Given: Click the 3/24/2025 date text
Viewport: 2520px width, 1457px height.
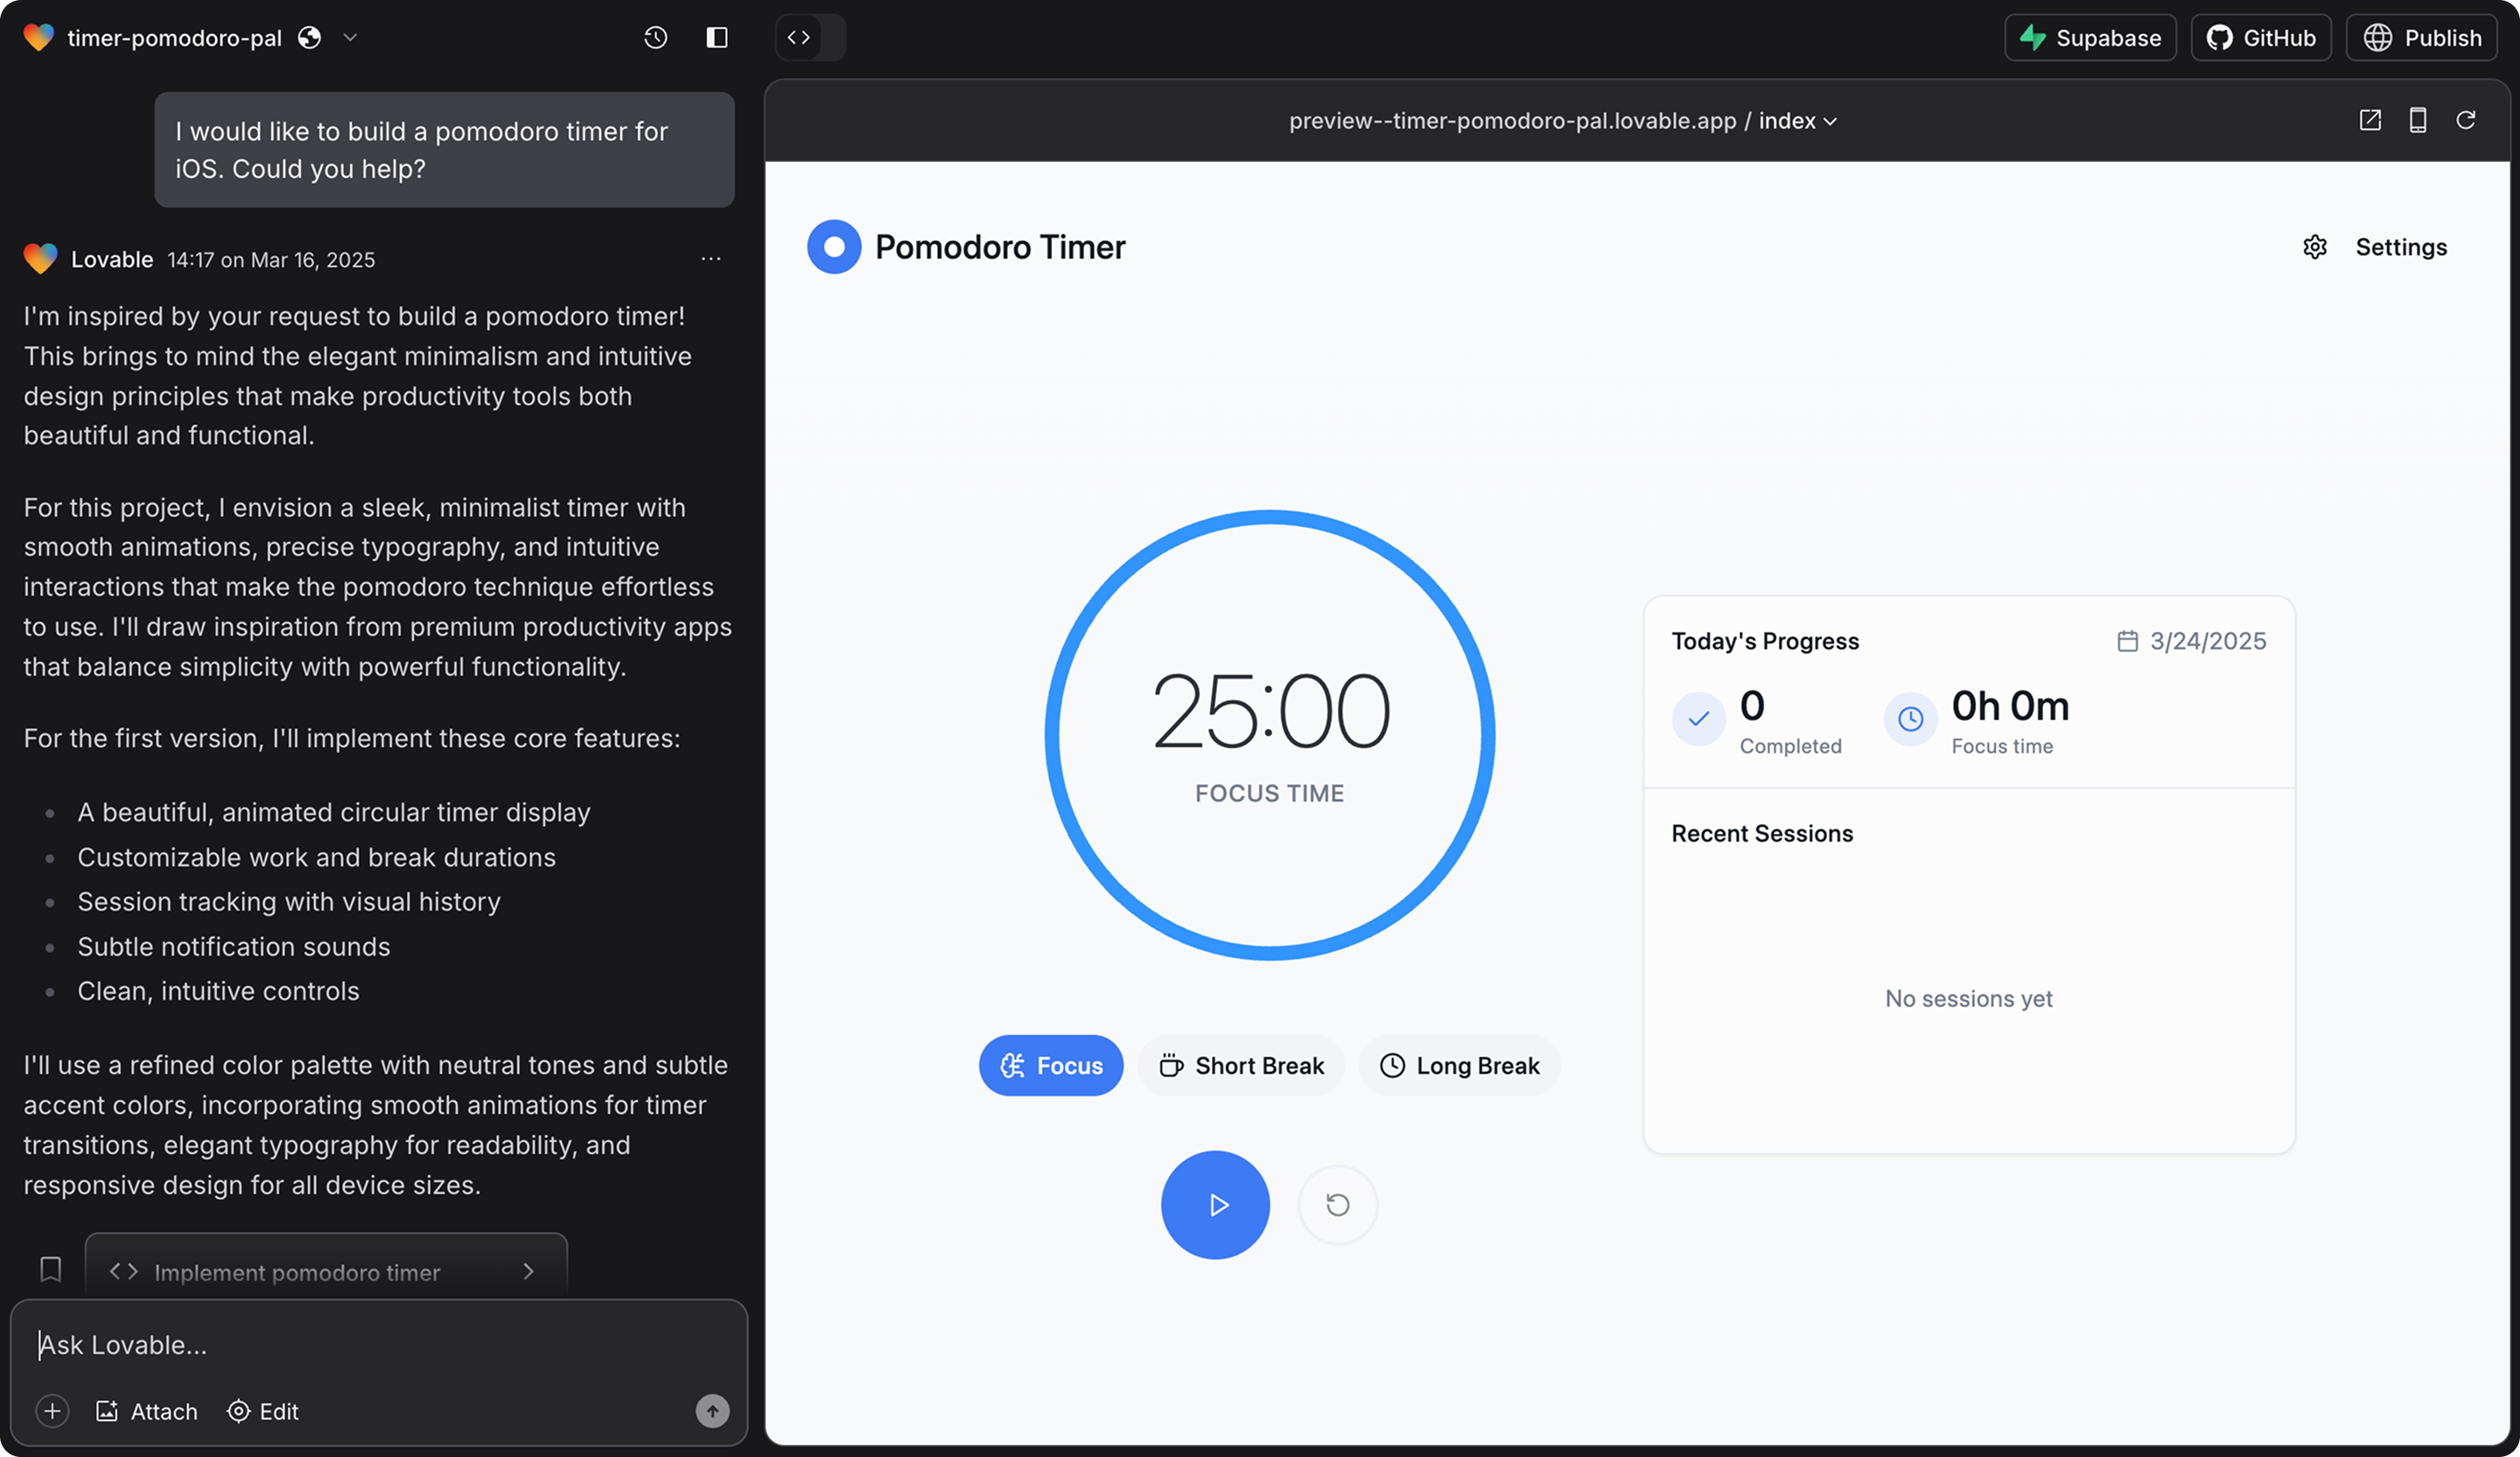Looking at the screenshot, I should pos(2208,641).
